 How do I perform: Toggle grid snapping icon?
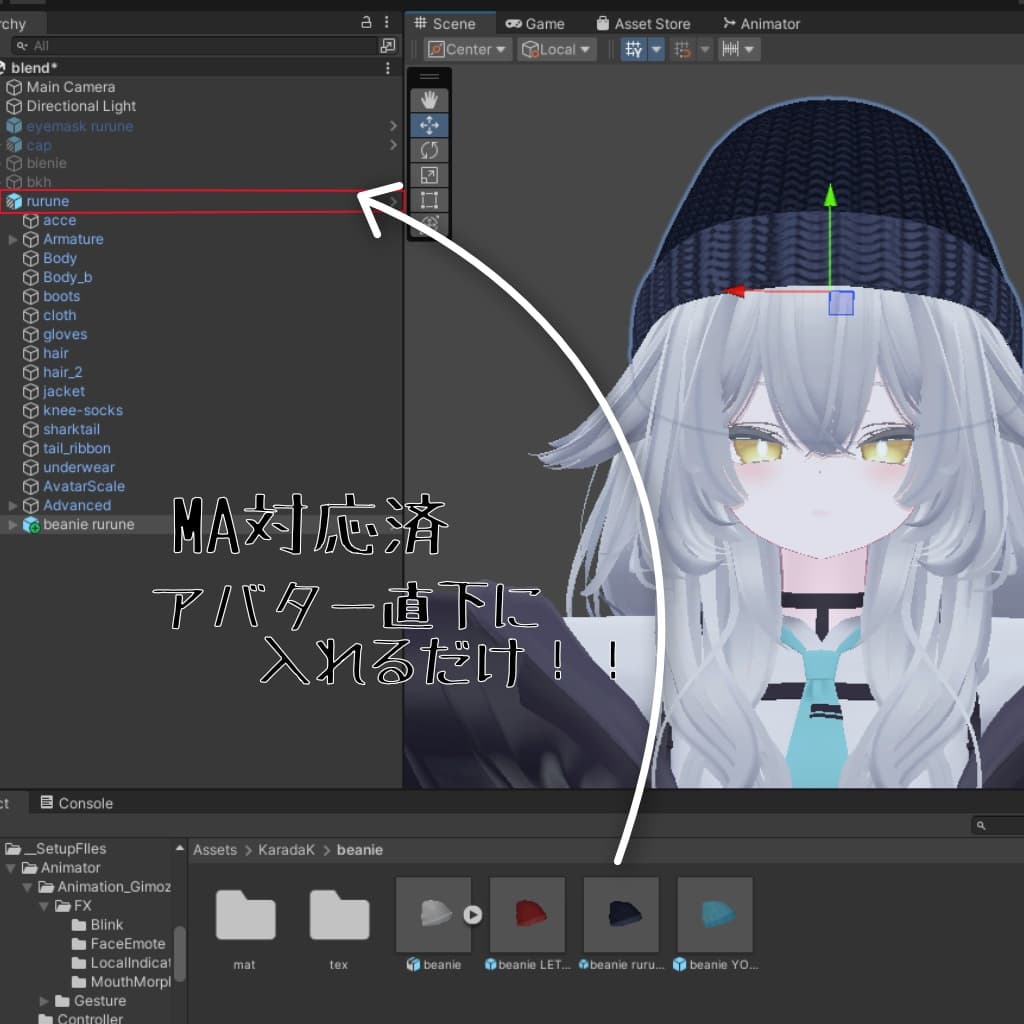click(x=633, y=49)
